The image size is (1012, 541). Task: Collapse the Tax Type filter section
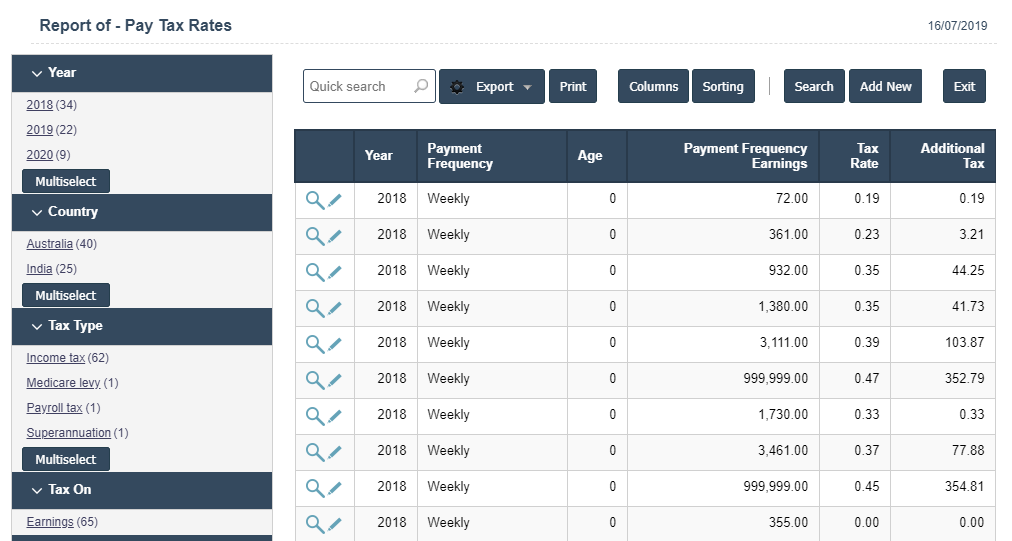click(x=38, y=326)
